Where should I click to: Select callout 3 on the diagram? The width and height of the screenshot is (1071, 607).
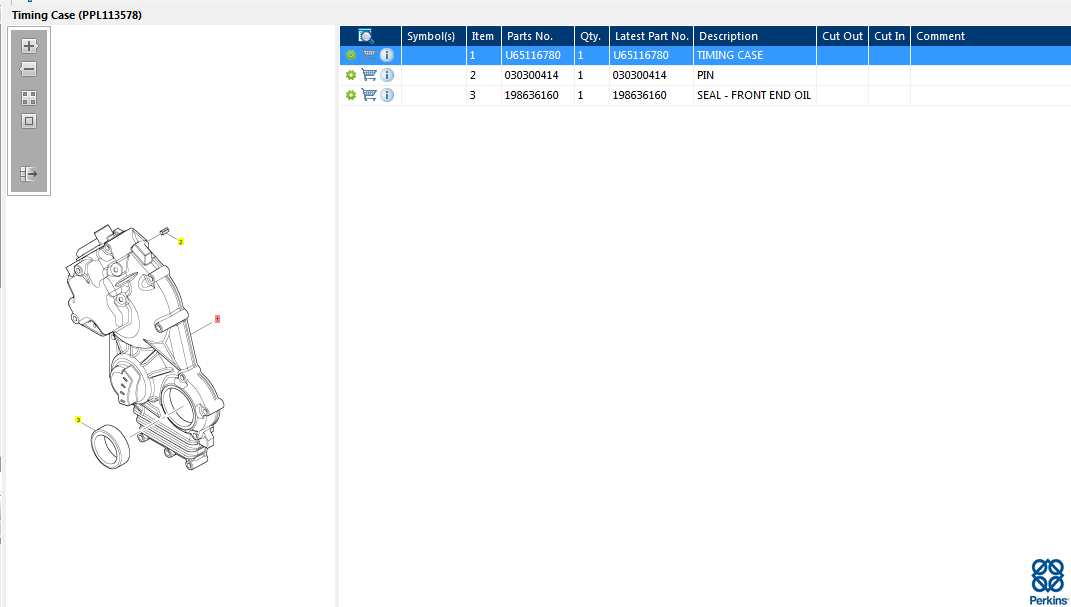(x=79, y=419)
